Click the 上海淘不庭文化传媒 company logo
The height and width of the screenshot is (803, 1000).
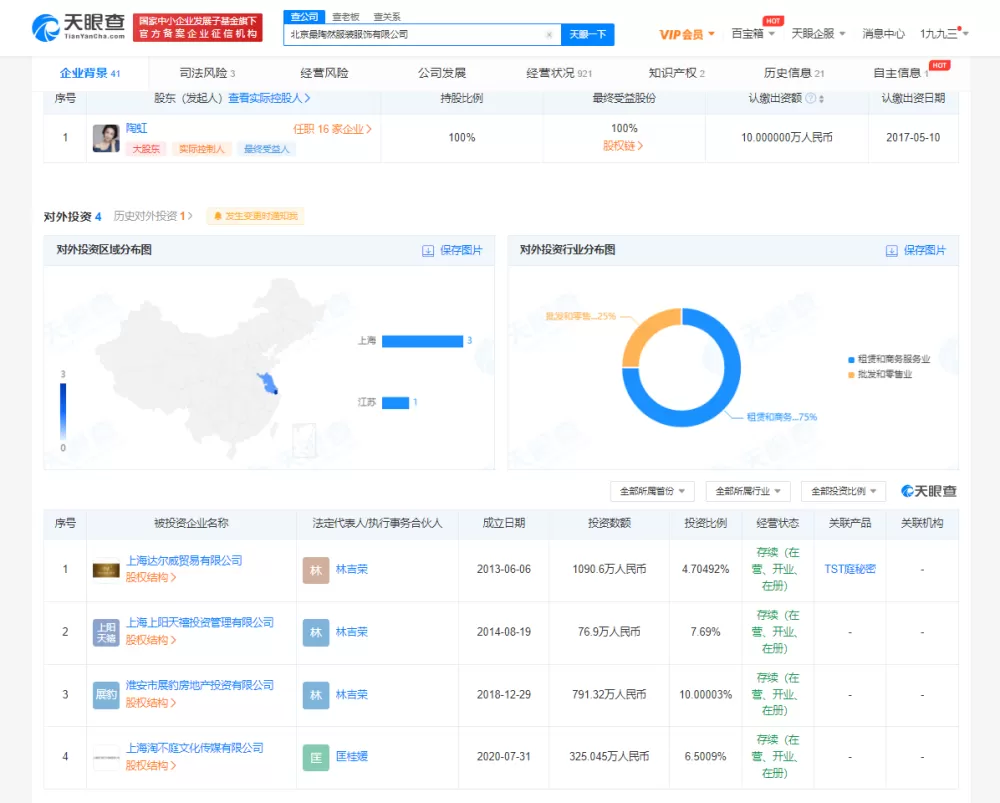[106, 757]
